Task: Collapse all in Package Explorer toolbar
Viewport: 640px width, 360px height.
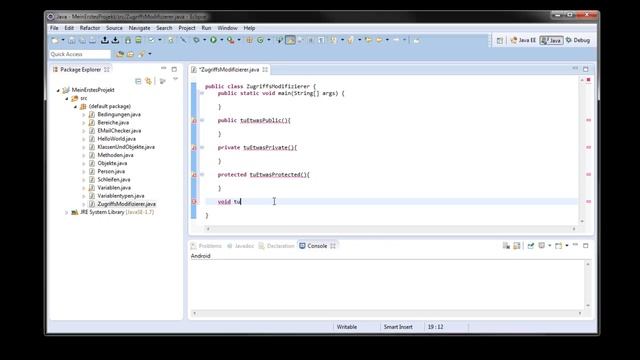Action: coord(138,81)
